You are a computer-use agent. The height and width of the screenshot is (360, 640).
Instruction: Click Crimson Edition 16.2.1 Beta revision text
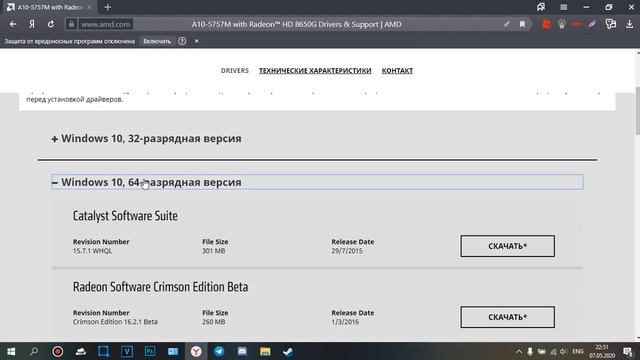coord(115,322)
